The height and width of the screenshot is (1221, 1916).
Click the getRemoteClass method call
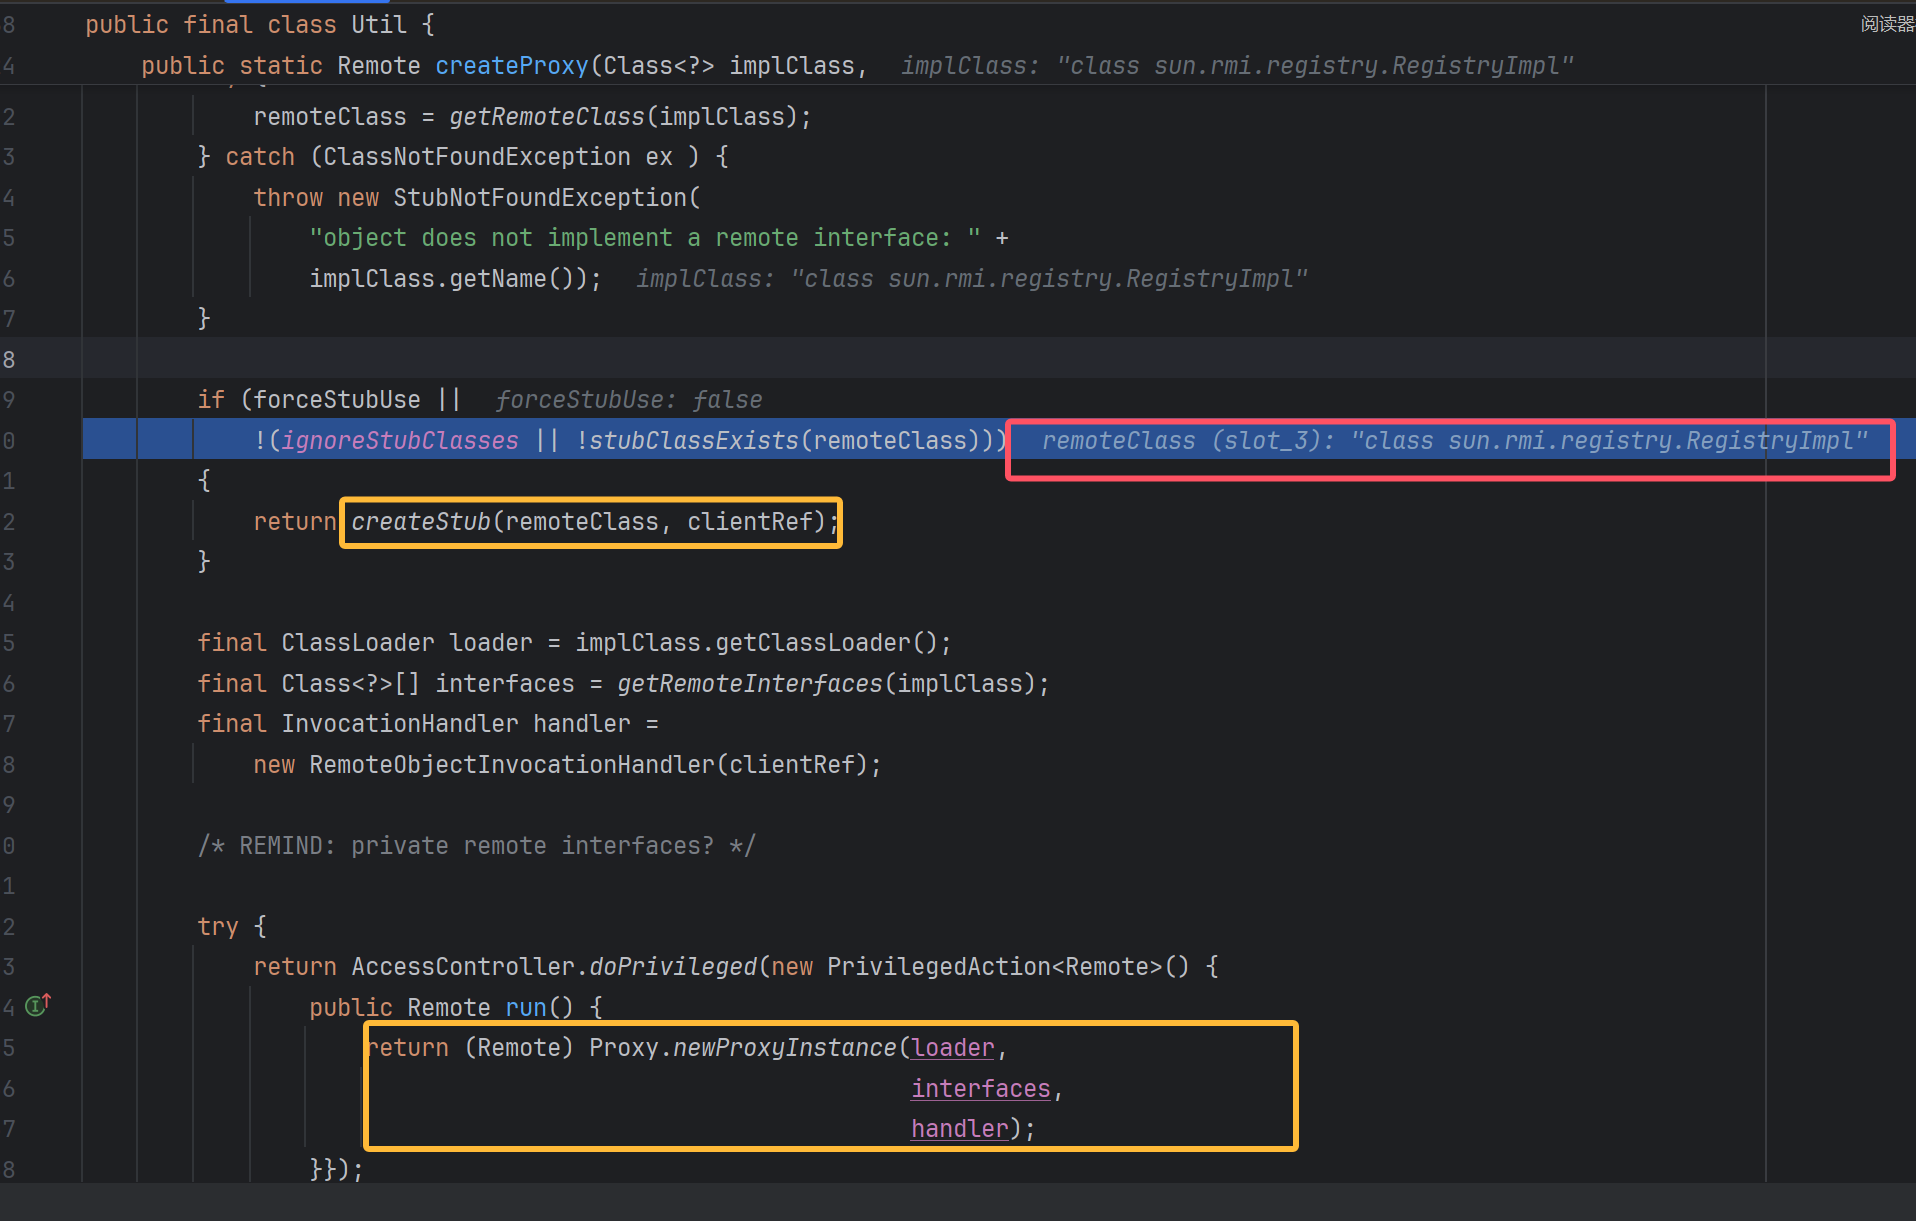click(x=546, y=117)
